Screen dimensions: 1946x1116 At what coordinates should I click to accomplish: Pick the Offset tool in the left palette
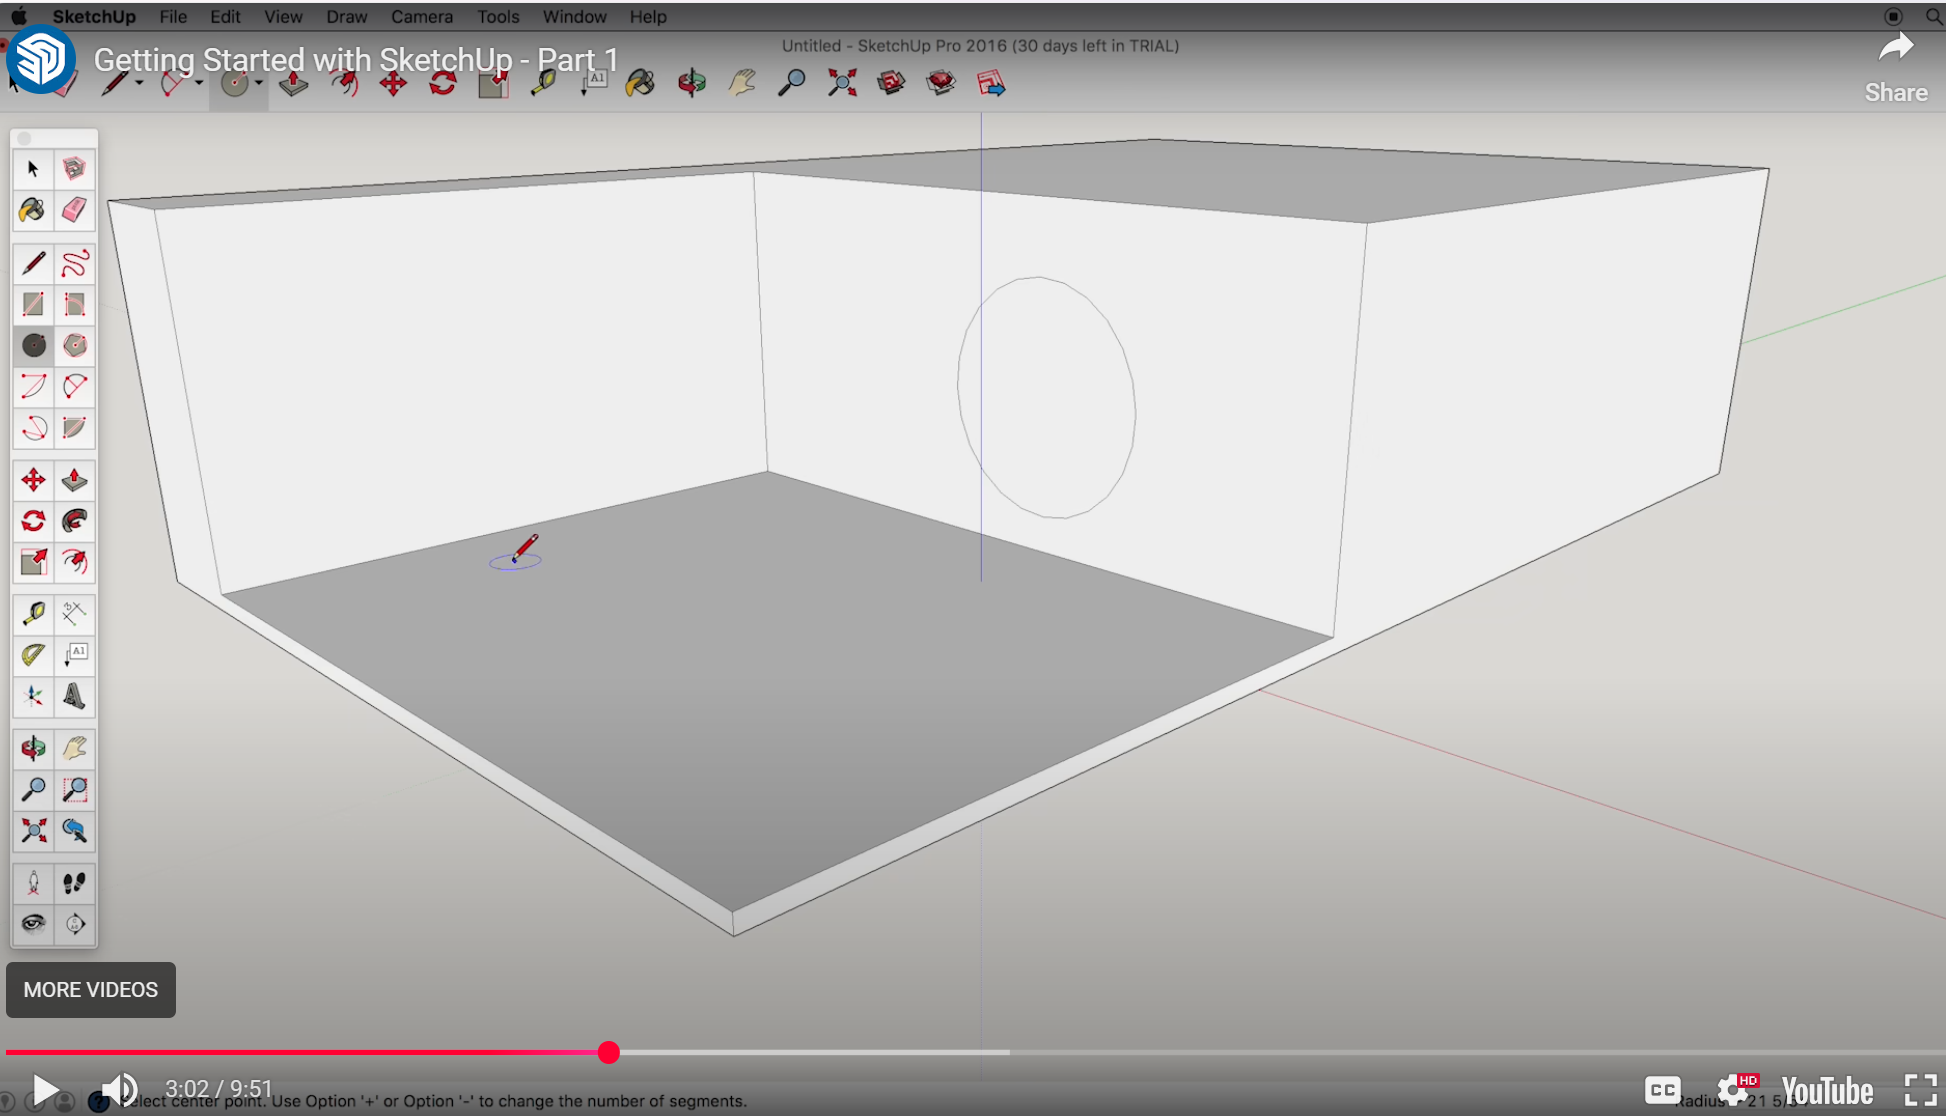pyautogui.click(x=74, y=562)
